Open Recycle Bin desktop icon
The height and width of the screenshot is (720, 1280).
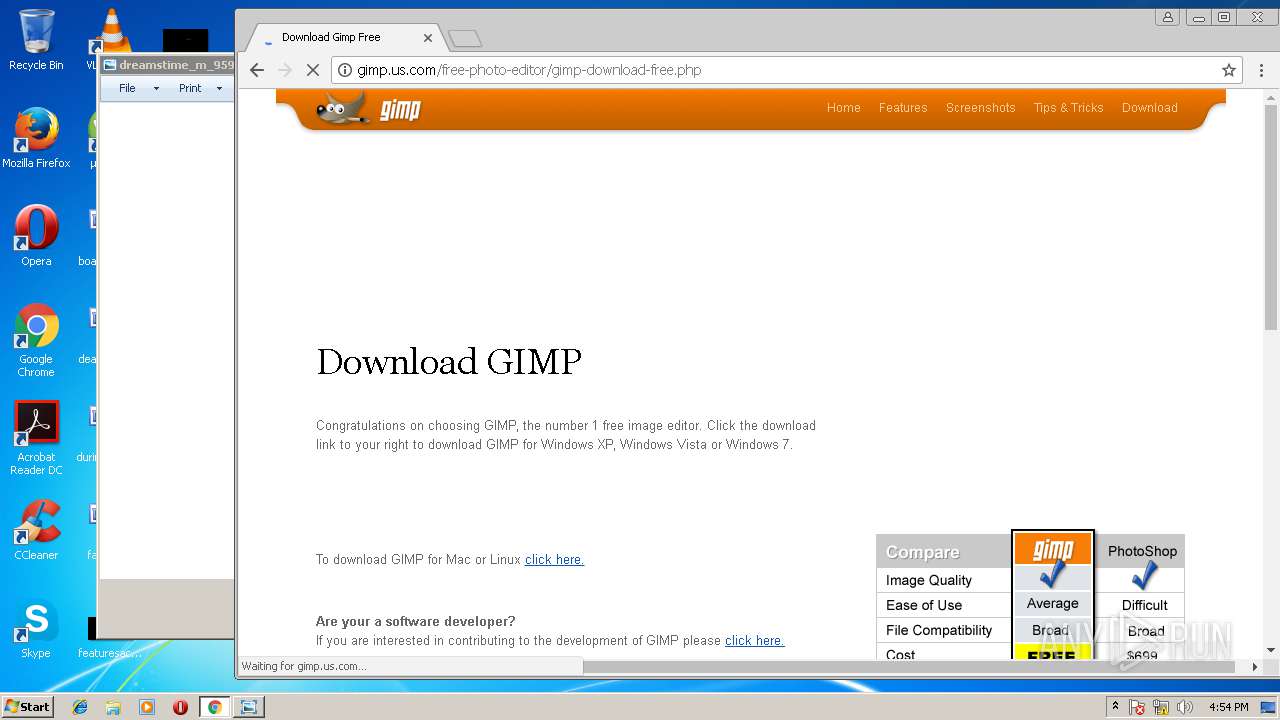pos(36,40)
